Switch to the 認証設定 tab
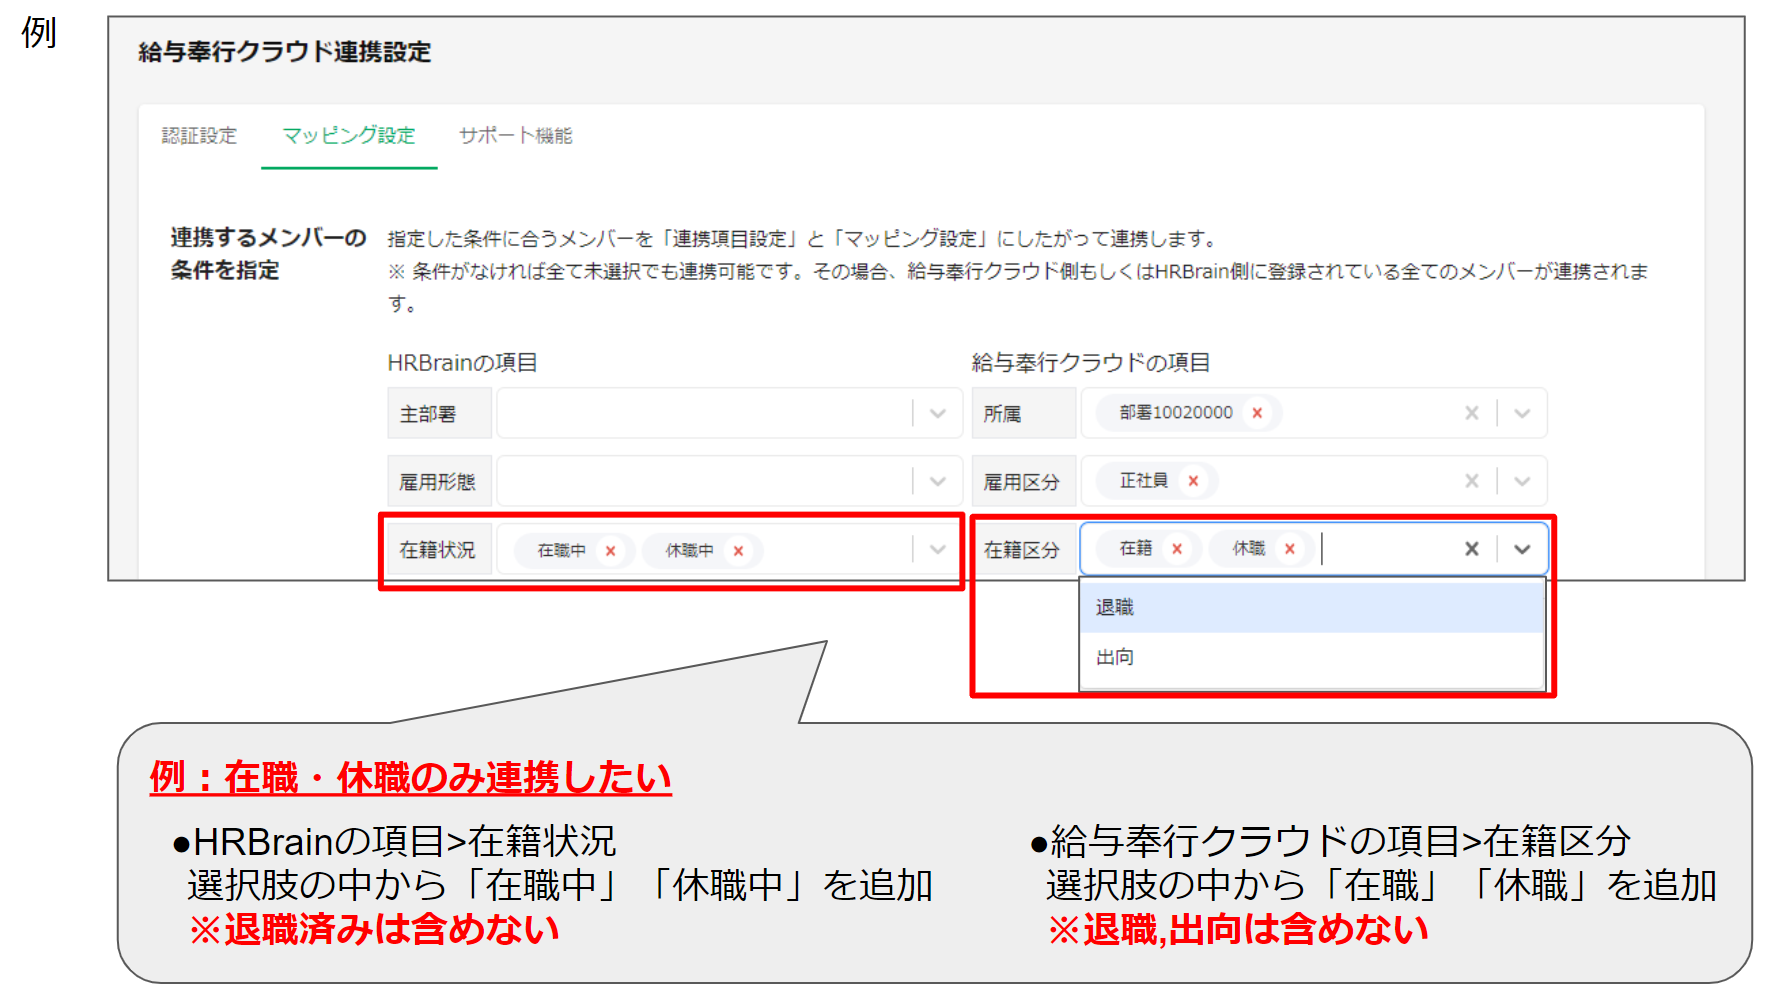The width and height of the screenshot is (1776, 1005). coord(199,136)
